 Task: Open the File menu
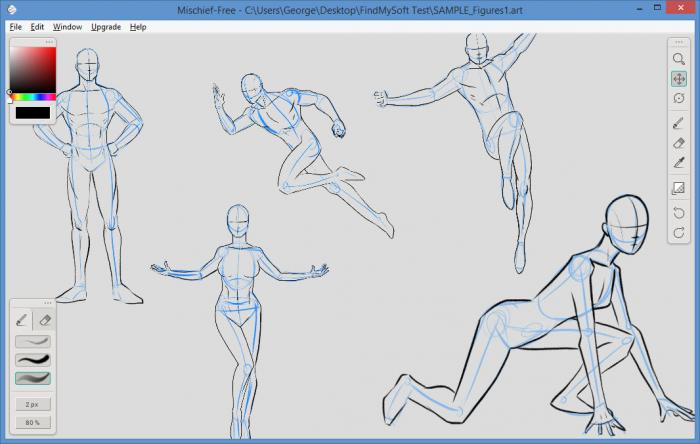[x=16, y=27]
